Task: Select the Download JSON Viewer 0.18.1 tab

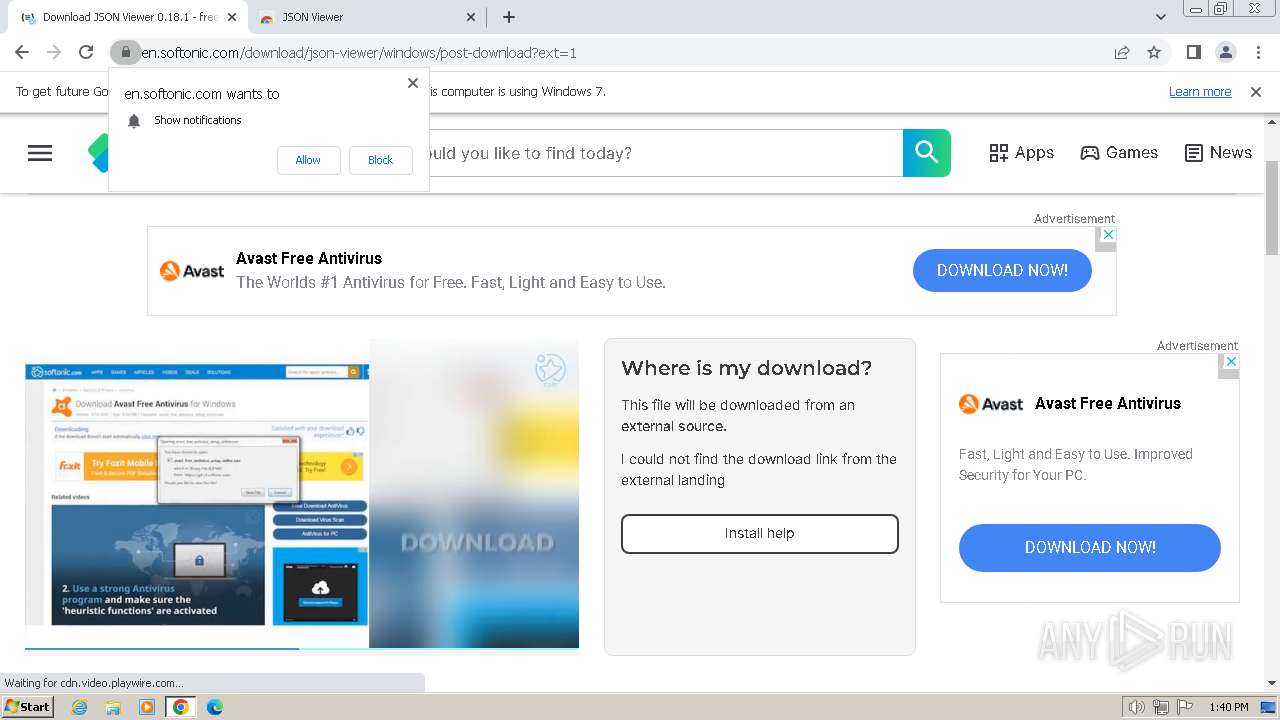Action: coord(129,17)
